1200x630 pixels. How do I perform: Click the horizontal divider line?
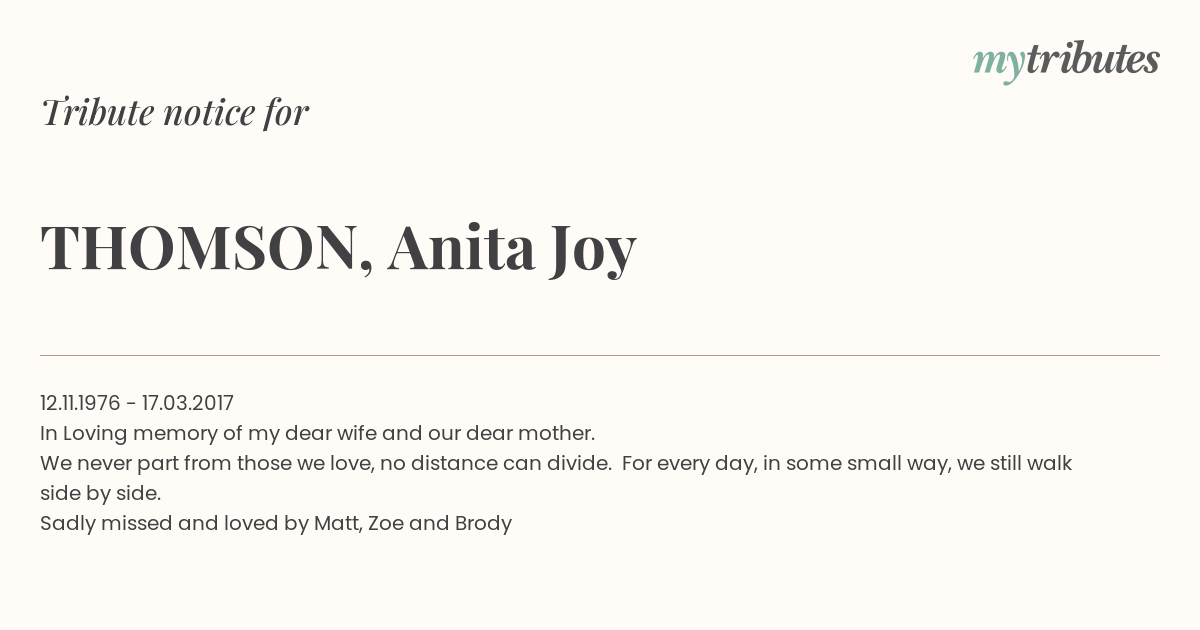click(600, 355)
